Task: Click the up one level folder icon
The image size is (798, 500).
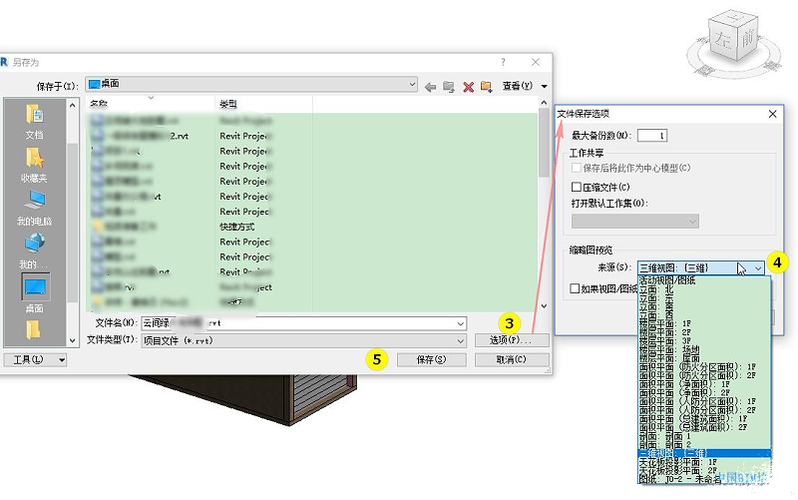Action: pos(448,87)
